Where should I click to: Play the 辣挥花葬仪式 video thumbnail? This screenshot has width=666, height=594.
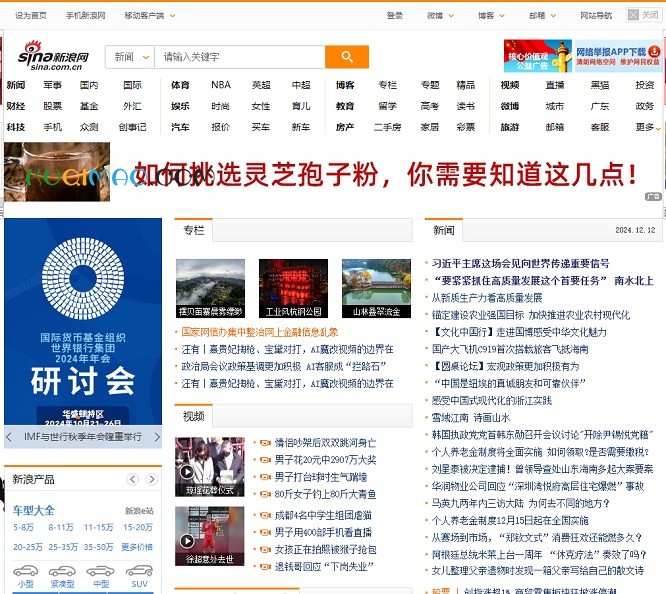[210, 467]
